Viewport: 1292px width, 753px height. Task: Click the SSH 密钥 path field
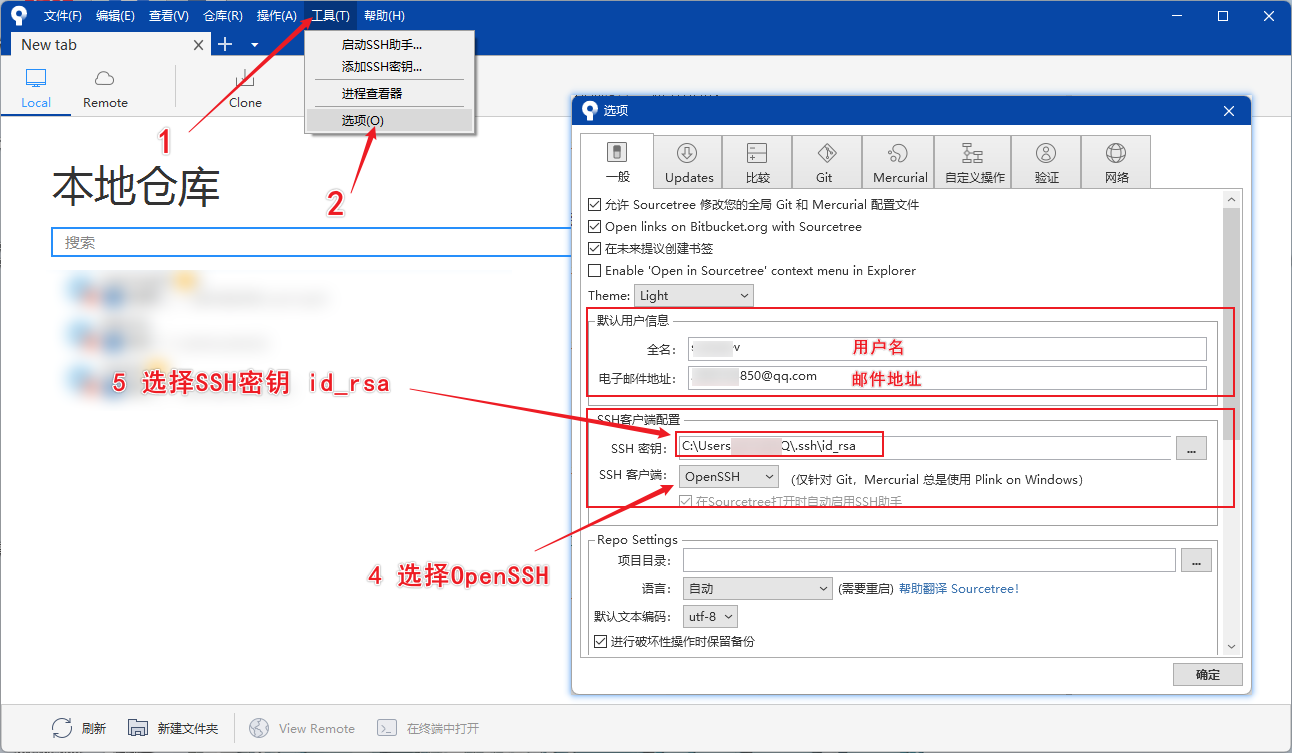point(924,447)
